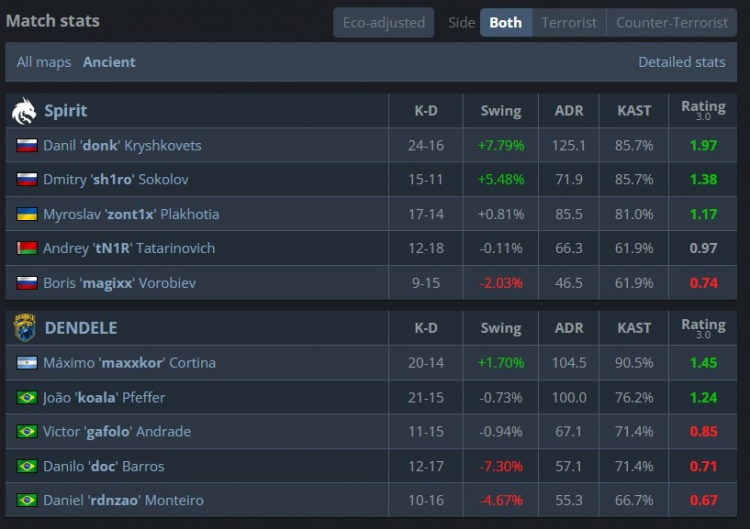Screen dimensions: 750x529
Task: Click the K-D column header in Spirit table
Action: tap(426, 111)
